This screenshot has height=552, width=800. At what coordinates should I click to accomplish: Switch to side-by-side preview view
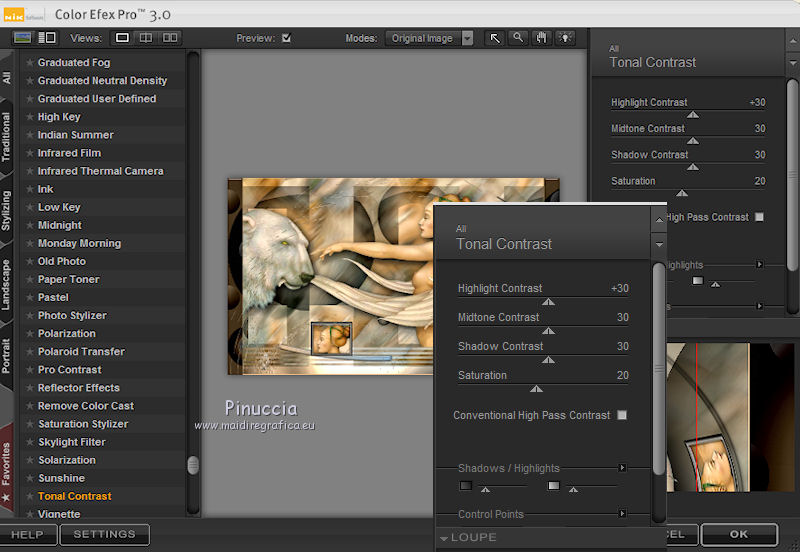170,38
